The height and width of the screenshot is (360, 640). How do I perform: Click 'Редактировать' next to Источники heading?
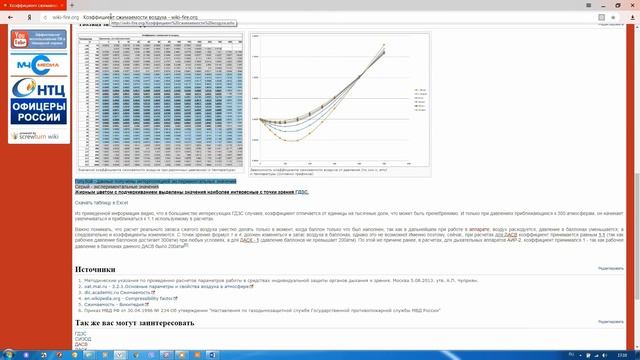pyautogui.click(x=611, y=268)
